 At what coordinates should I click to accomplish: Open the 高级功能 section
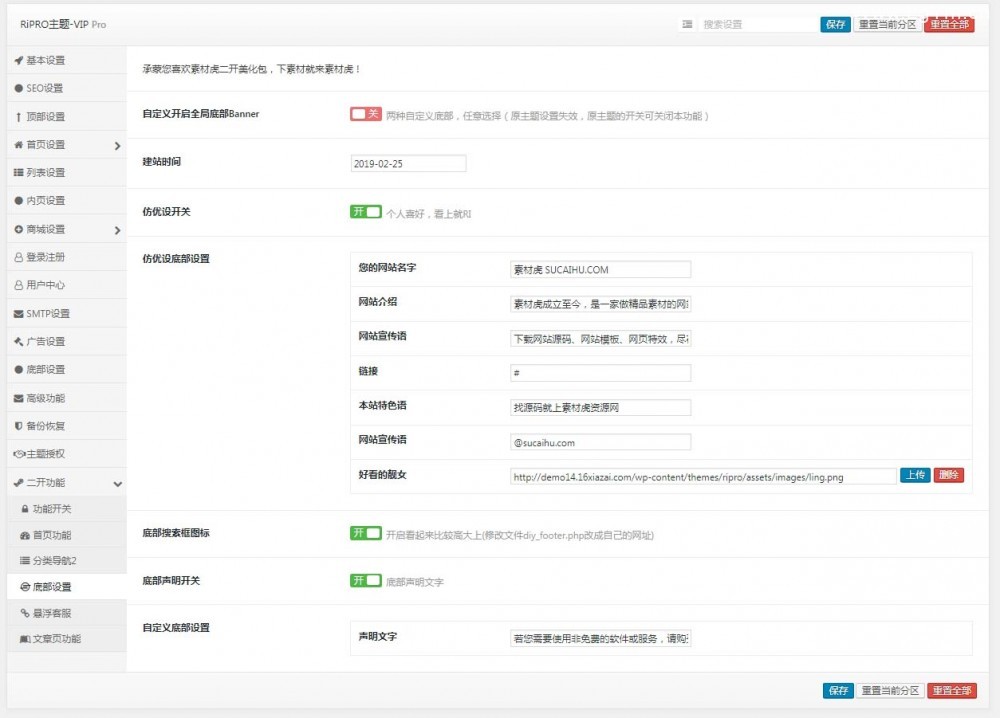pos(67,399)
